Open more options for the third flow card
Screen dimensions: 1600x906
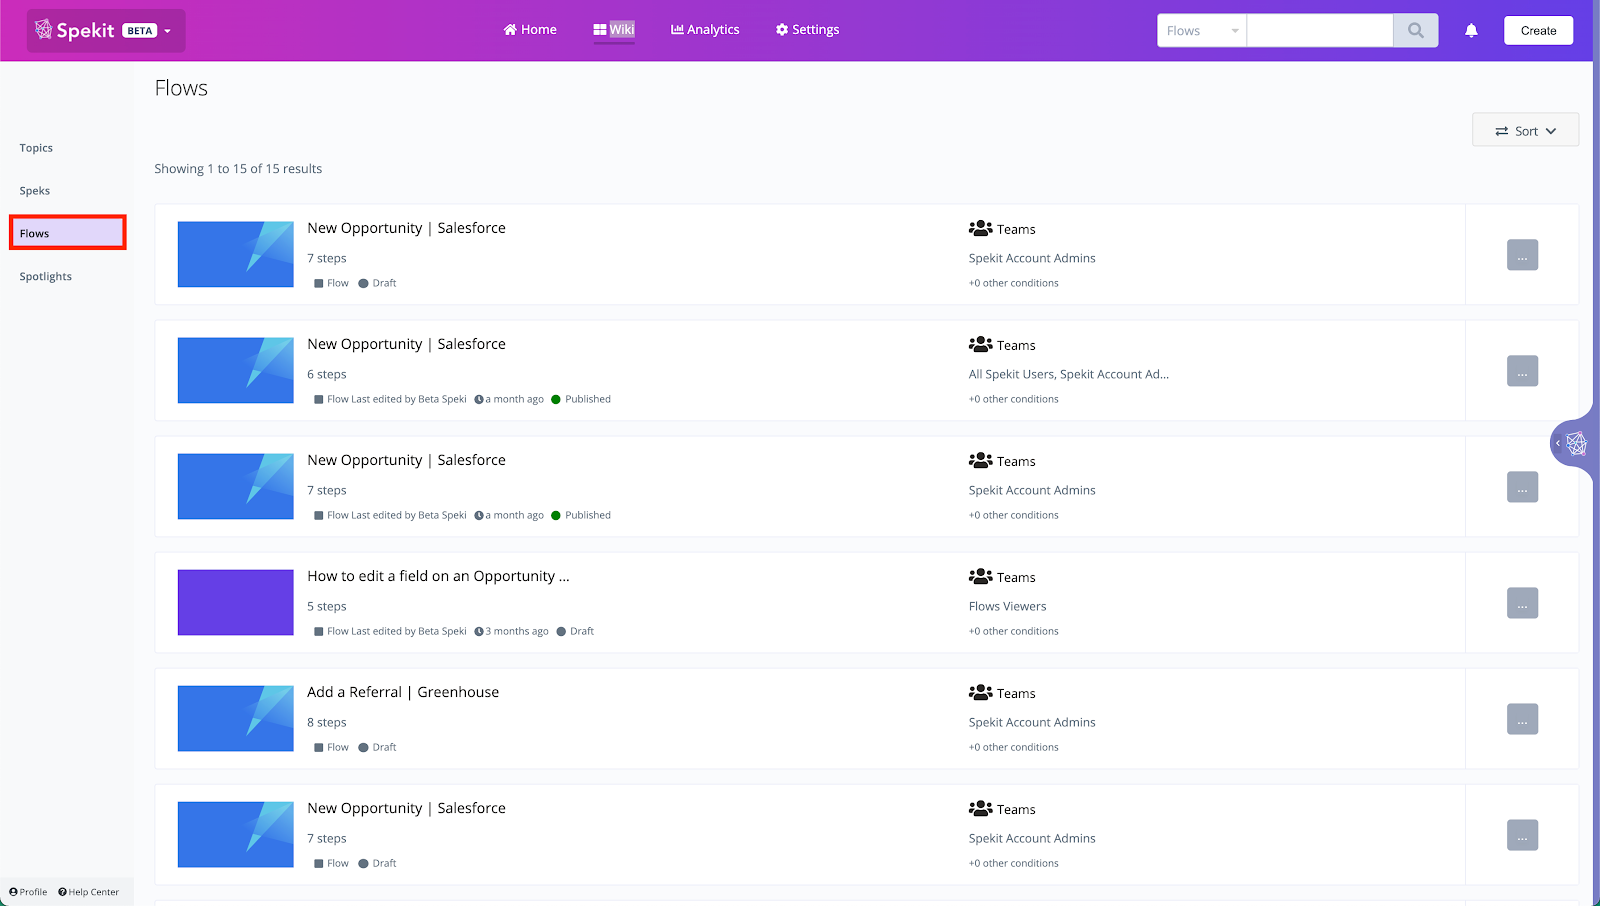[x=1522, y=487]
